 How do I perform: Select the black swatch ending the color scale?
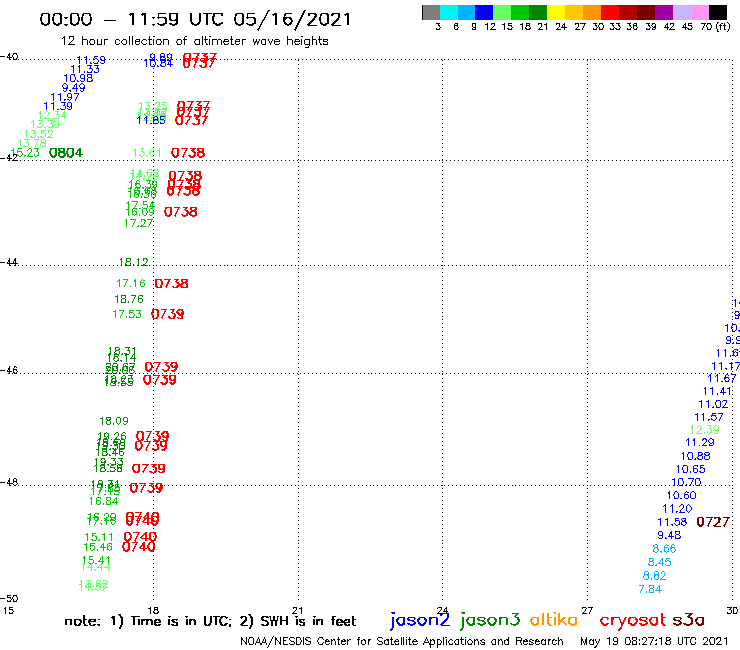(718, 12)
